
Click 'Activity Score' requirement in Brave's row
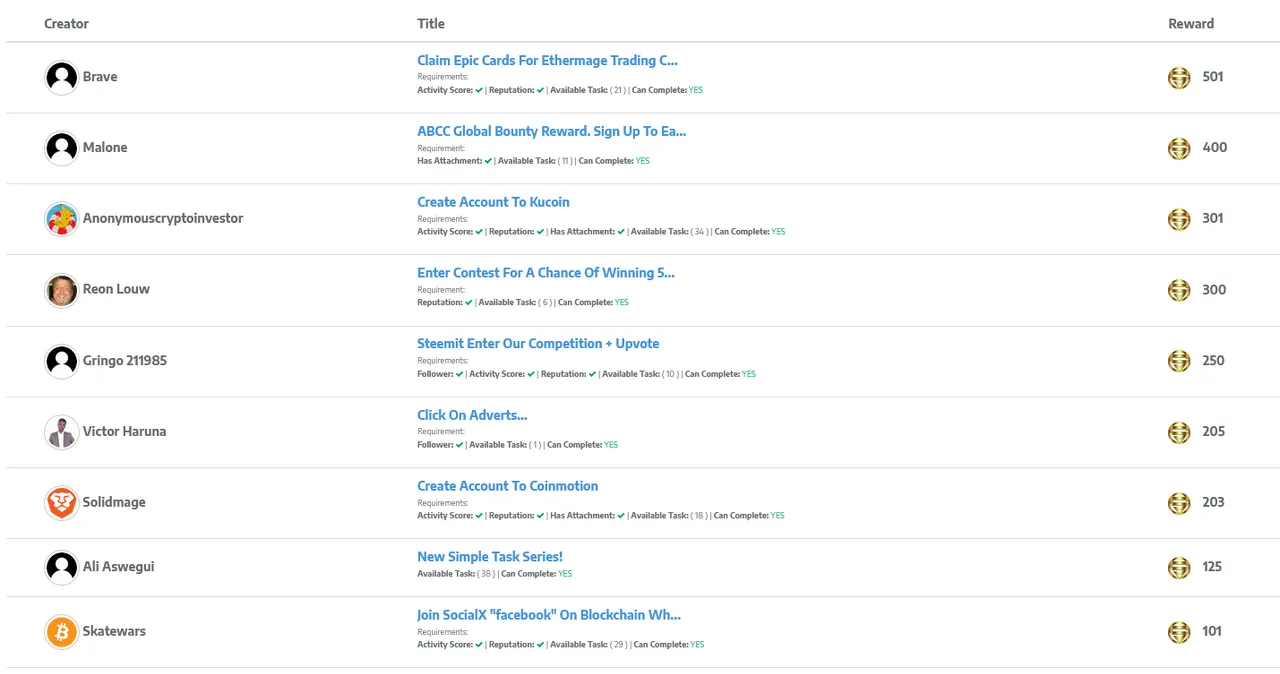[450, 90]
